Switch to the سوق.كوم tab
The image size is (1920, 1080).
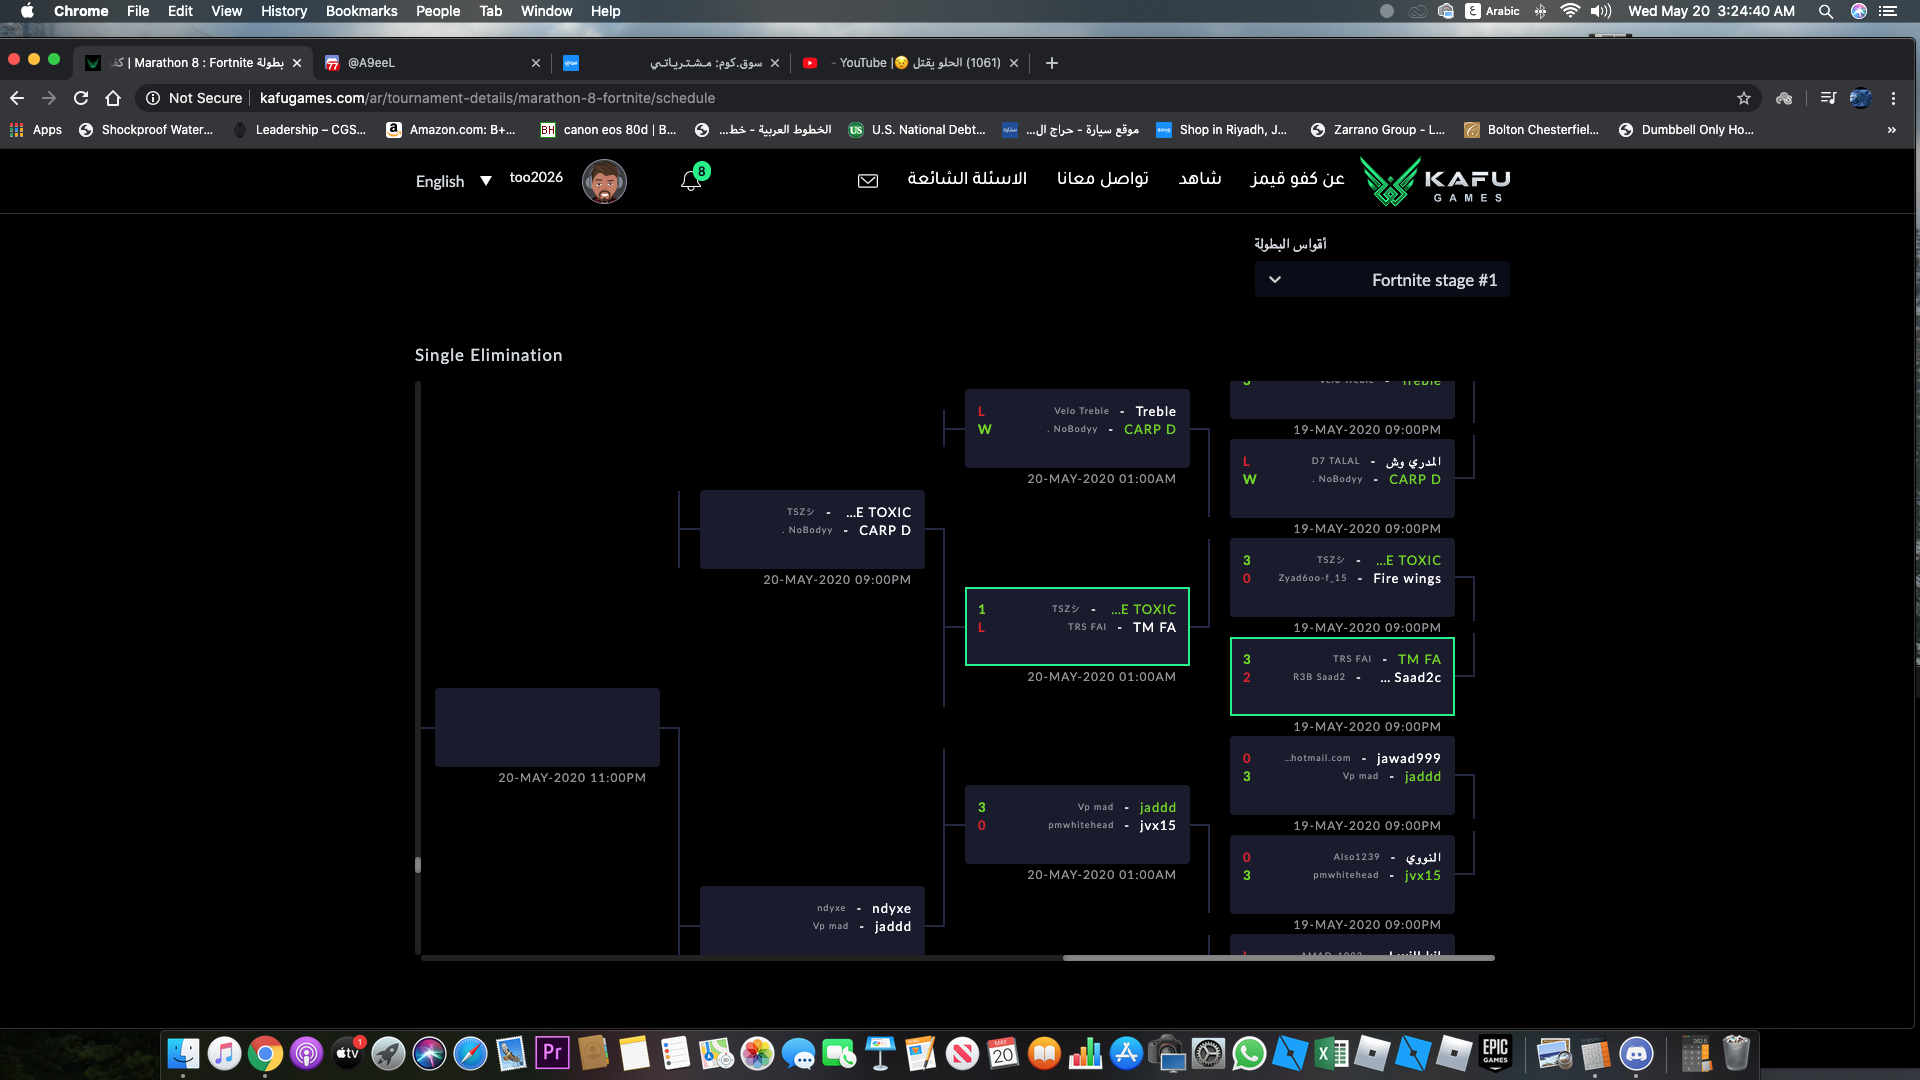coord(670,63)
